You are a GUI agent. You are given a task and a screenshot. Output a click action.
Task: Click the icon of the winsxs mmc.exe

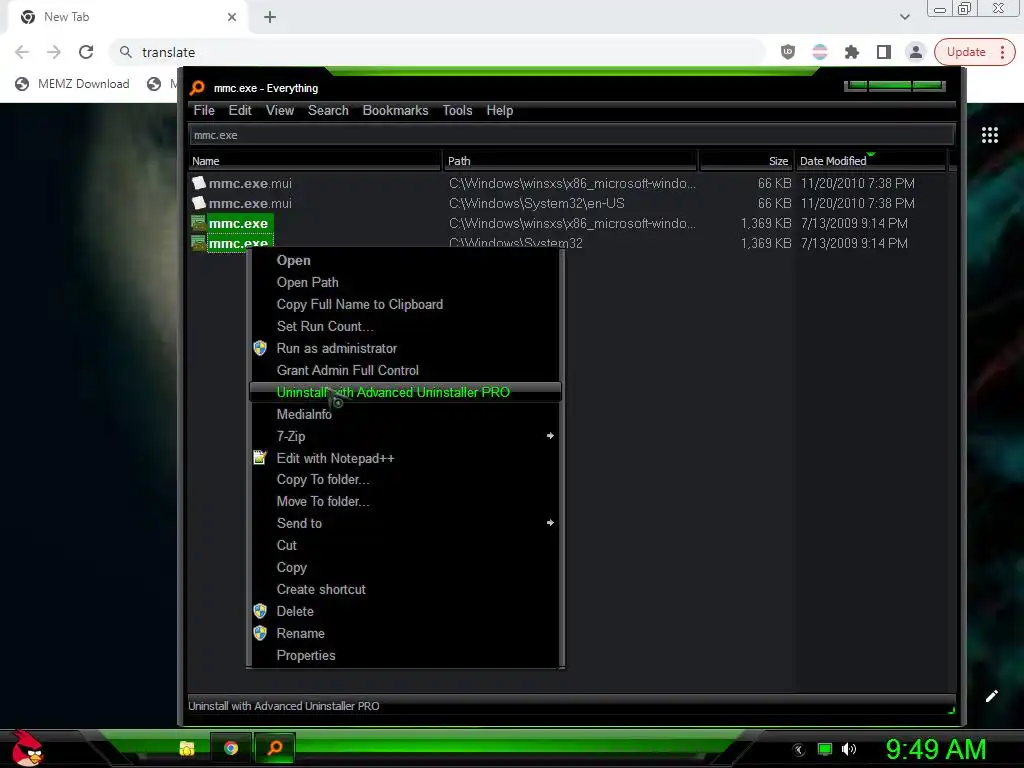(199, 223)
